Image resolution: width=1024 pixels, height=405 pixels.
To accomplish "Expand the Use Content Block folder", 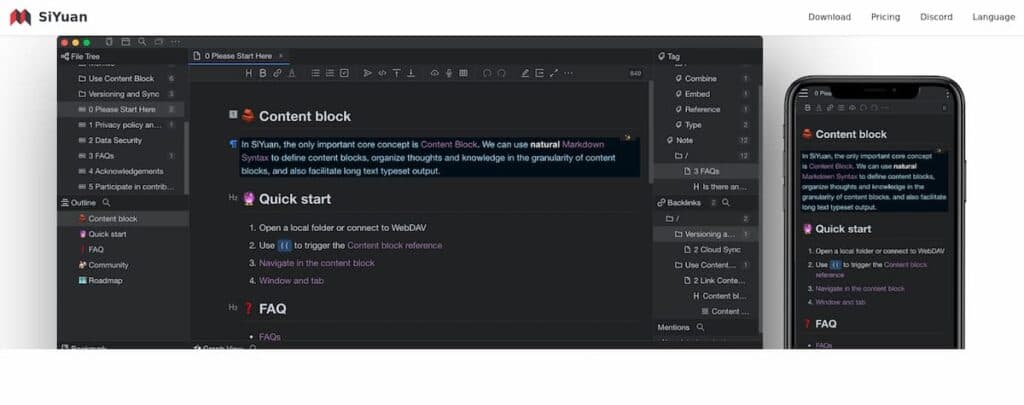I will click(x=116, y=78).
